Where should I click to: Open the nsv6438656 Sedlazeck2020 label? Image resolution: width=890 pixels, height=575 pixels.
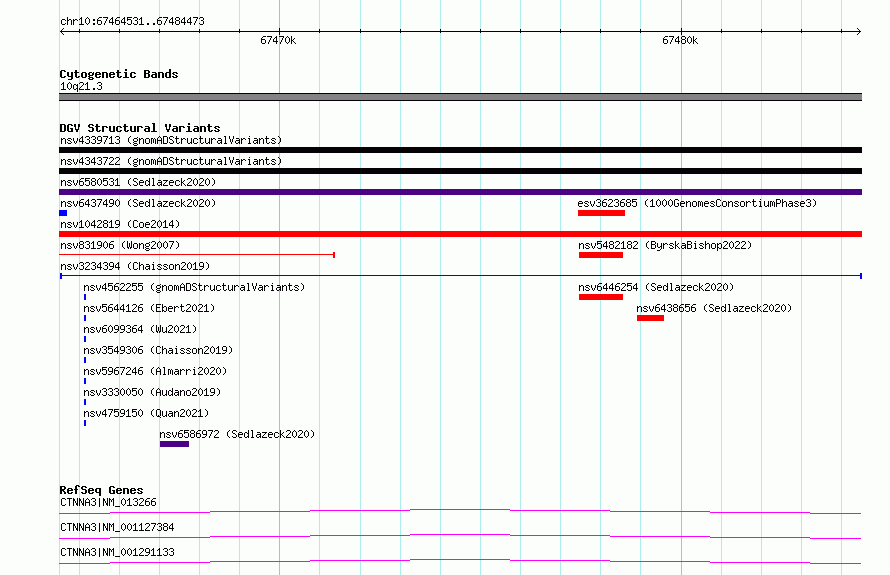714,308
